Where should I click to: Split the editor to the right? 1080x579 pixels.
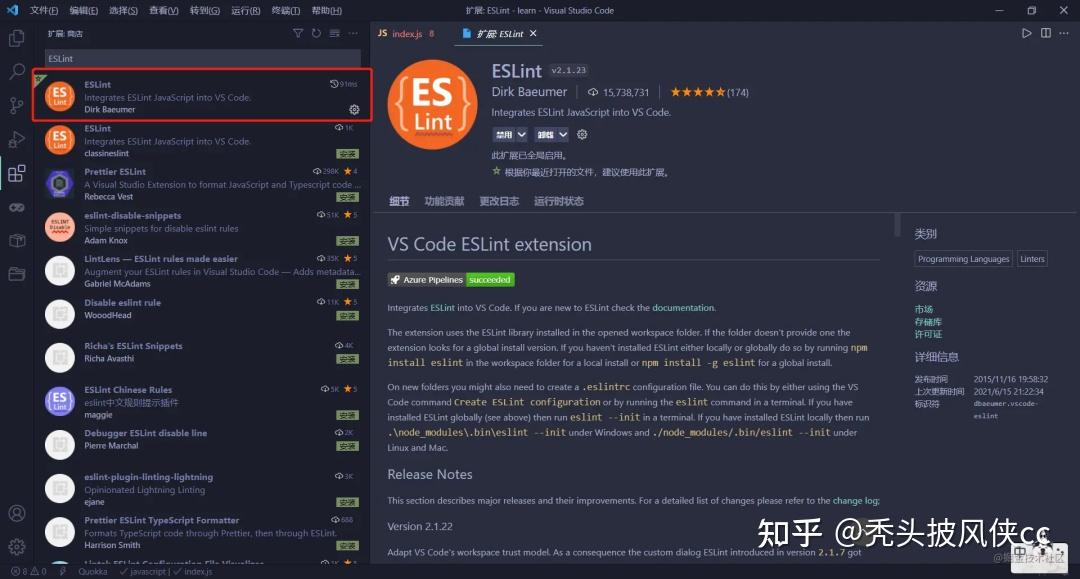[x=1046, y=33]
